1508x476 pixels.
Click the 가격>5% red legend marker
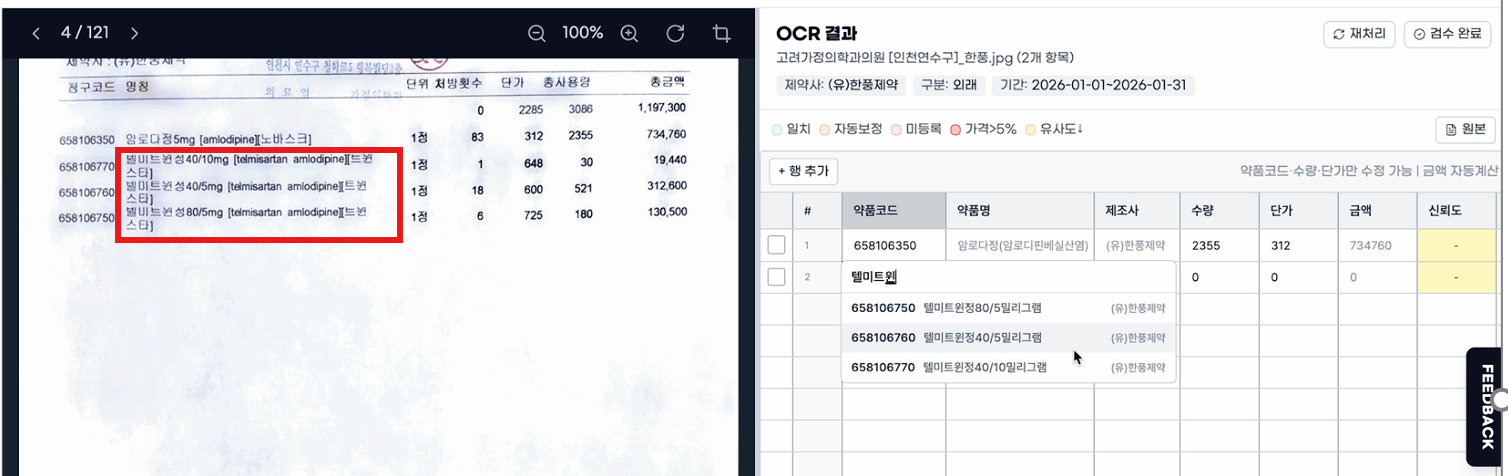click(955, 130)
